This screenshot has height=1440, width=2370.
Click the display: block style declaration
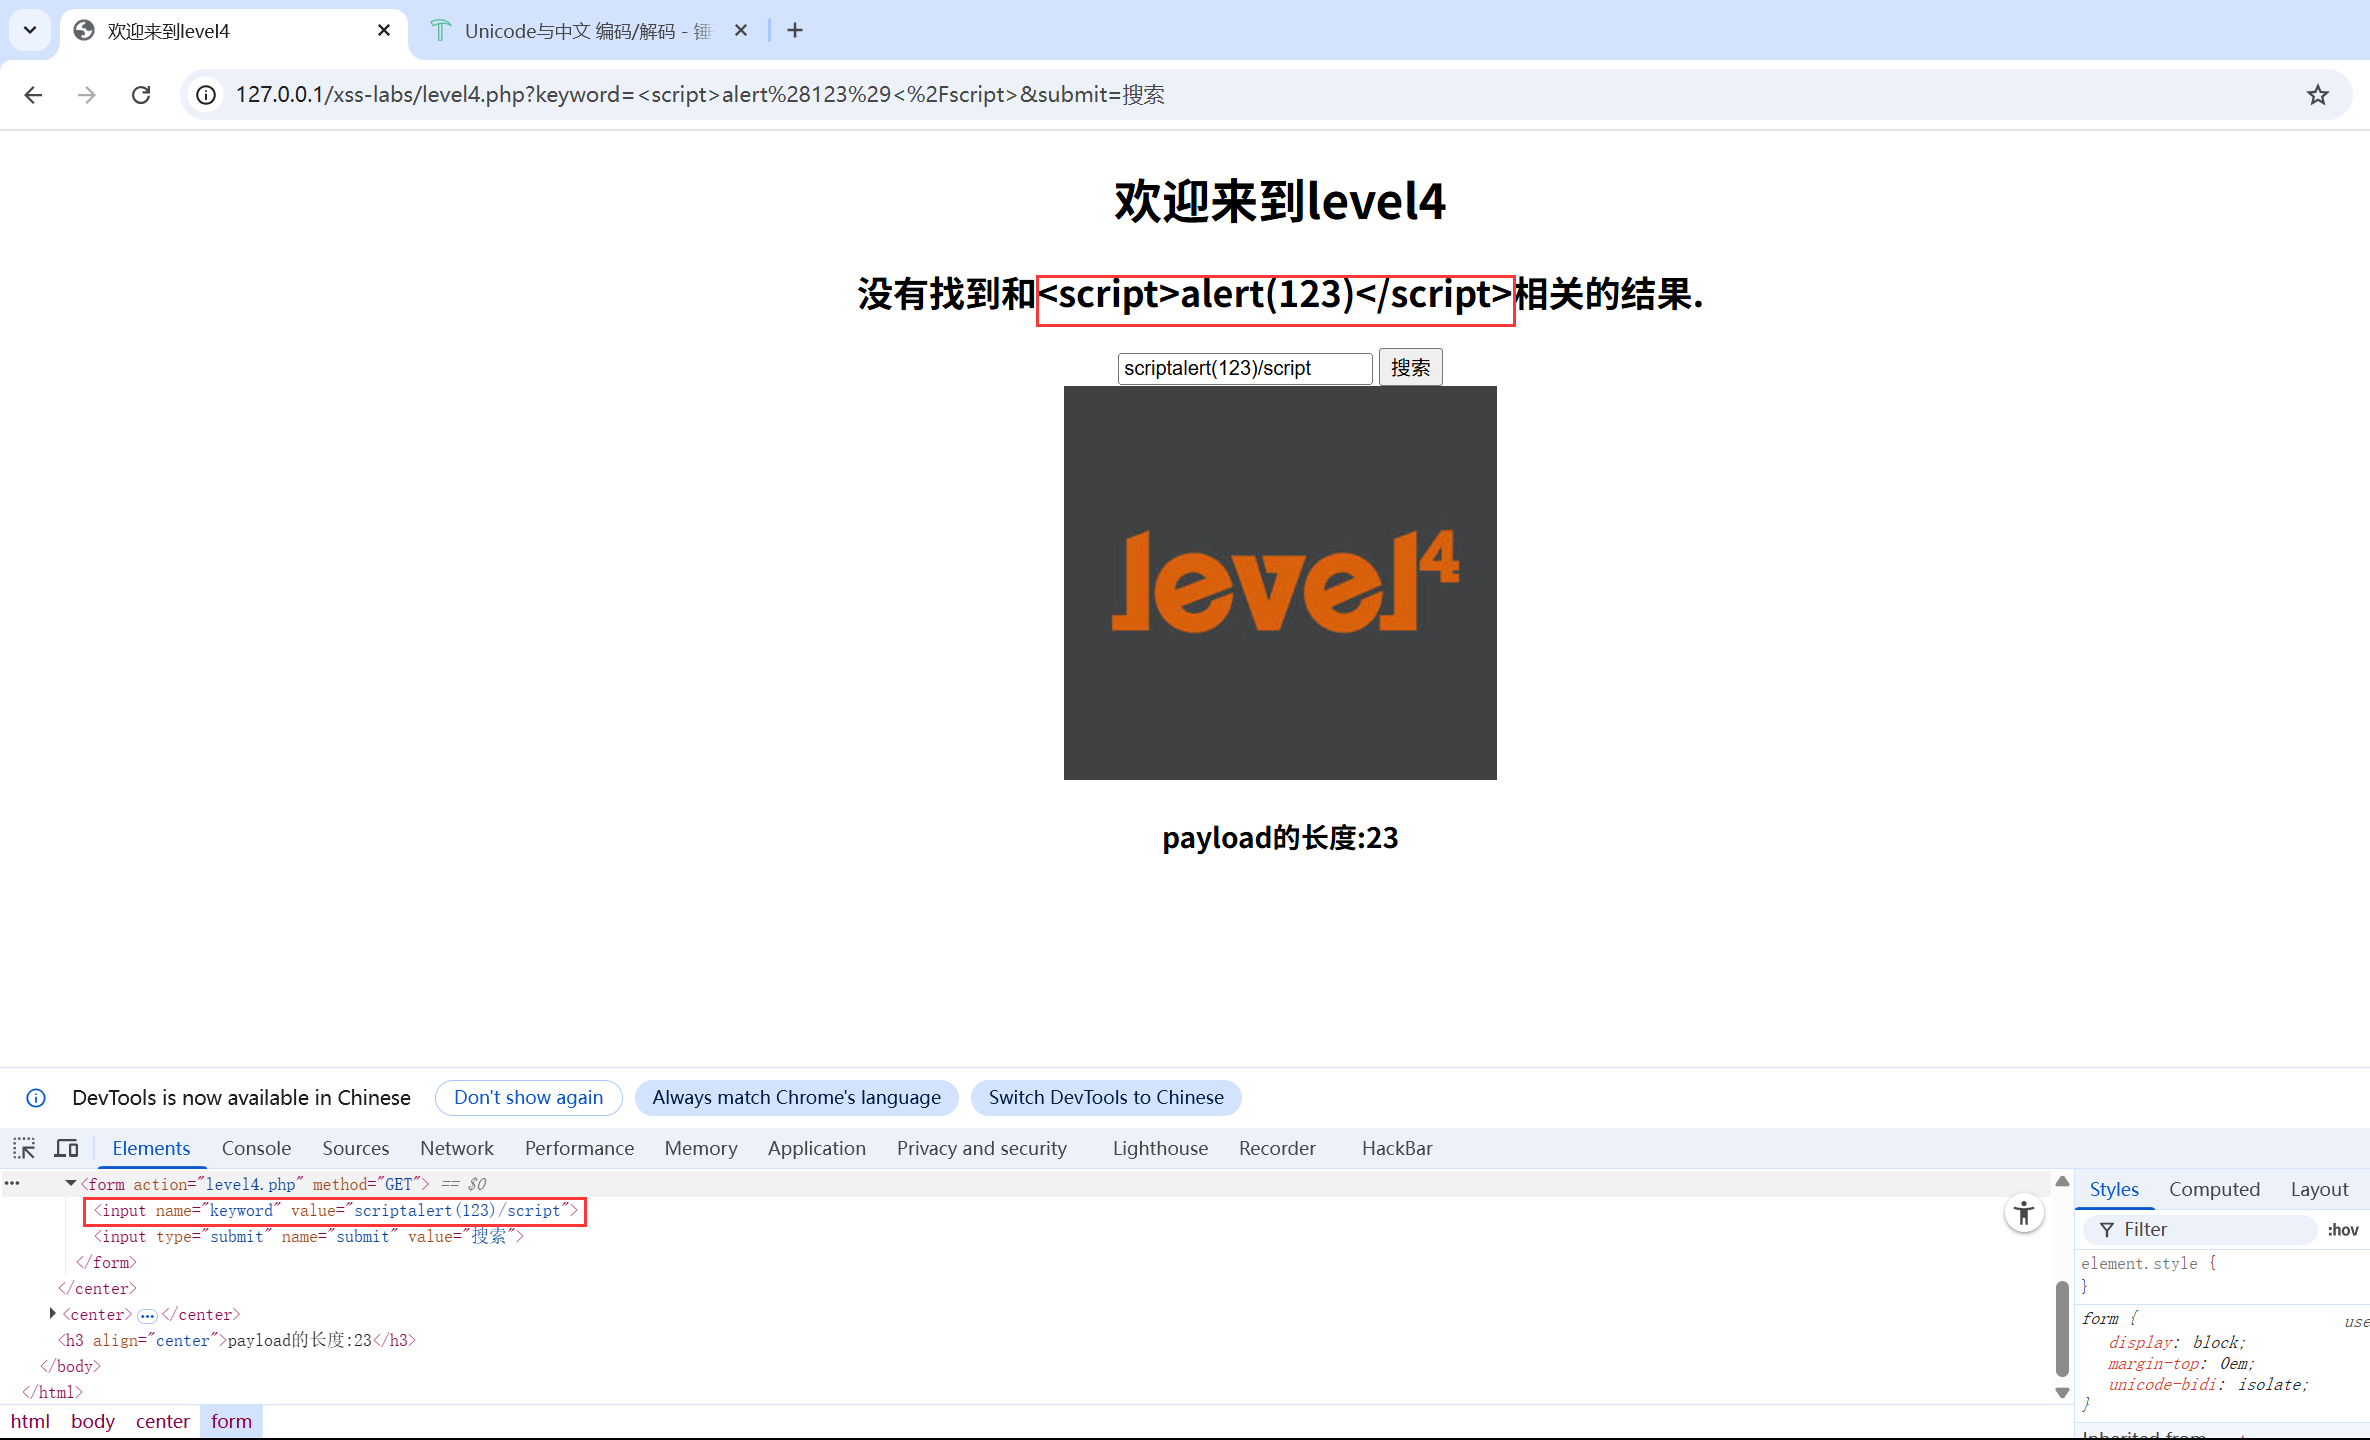(2177, 1343)
